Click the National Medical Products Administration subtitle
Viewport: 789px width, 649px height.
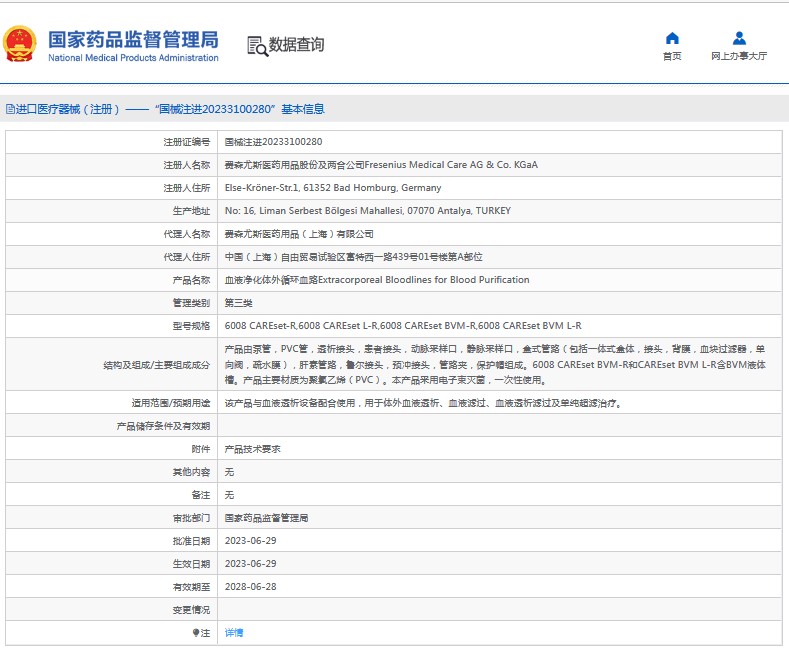(133, 58)
